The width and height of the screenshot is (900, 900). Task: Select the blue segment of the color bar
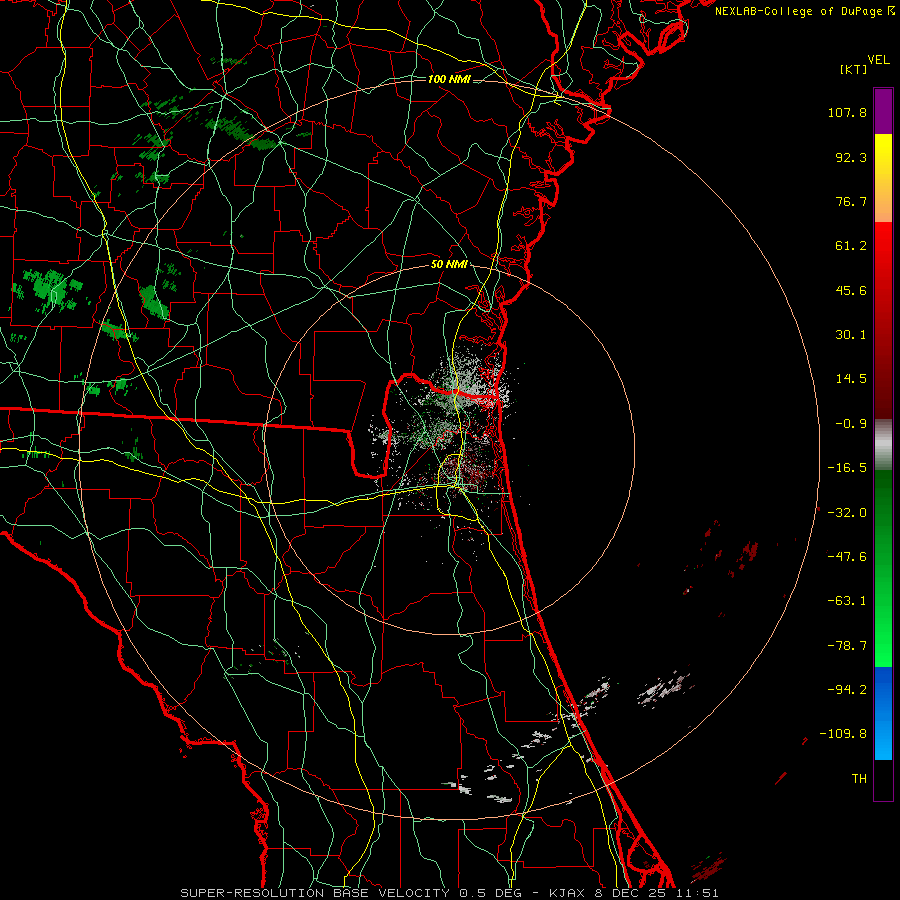883,713
